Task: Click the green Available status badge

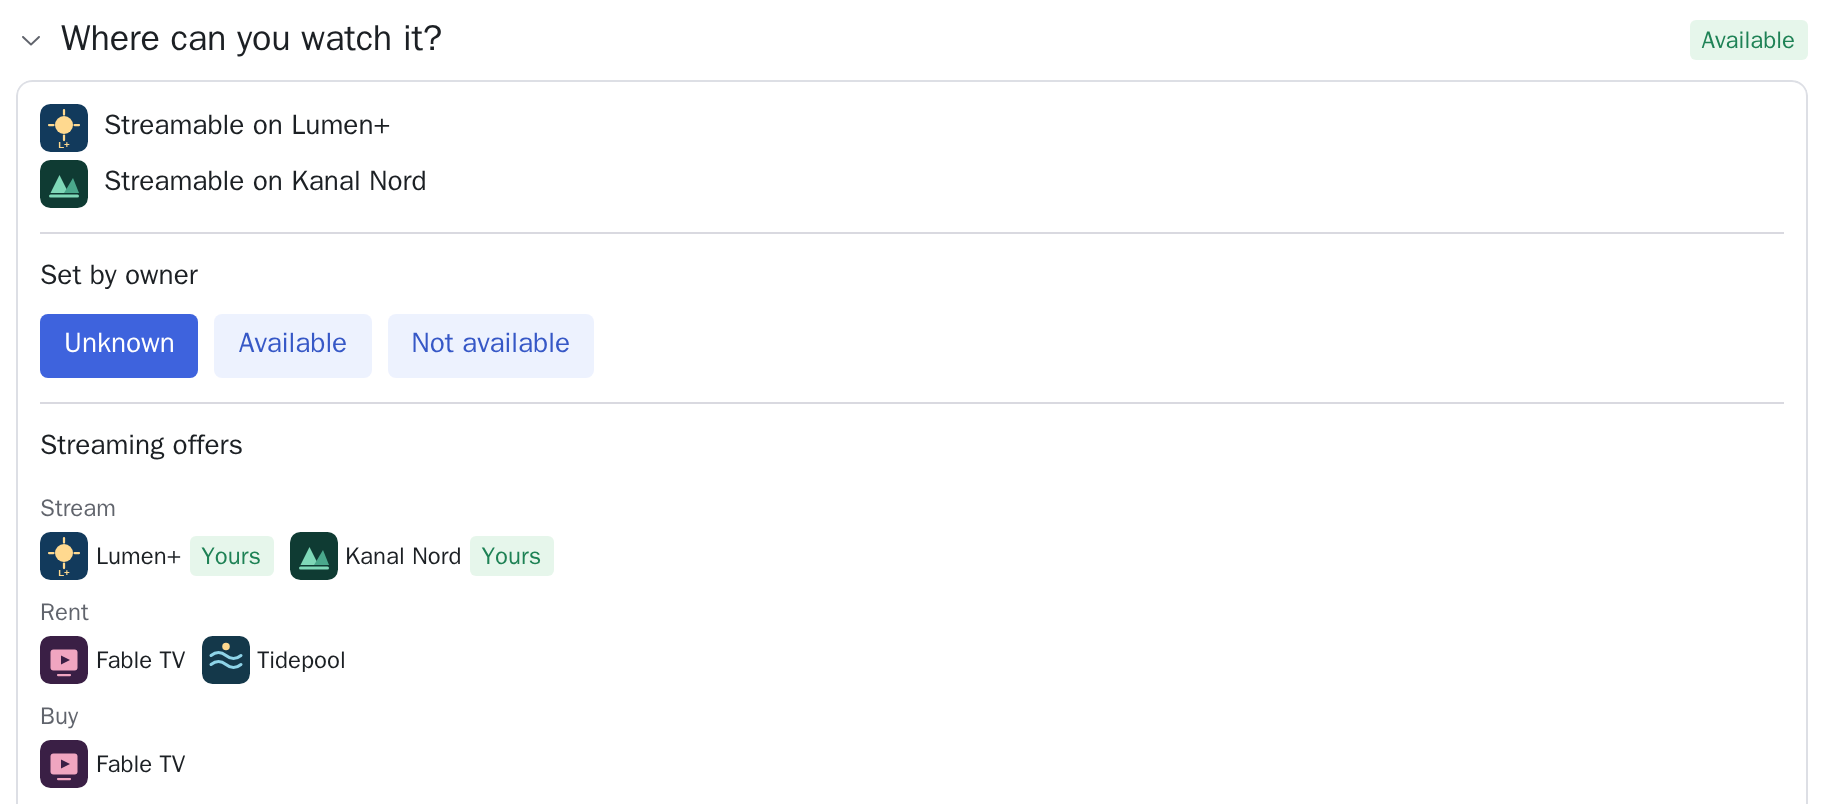Action: tap(1748, 40)
